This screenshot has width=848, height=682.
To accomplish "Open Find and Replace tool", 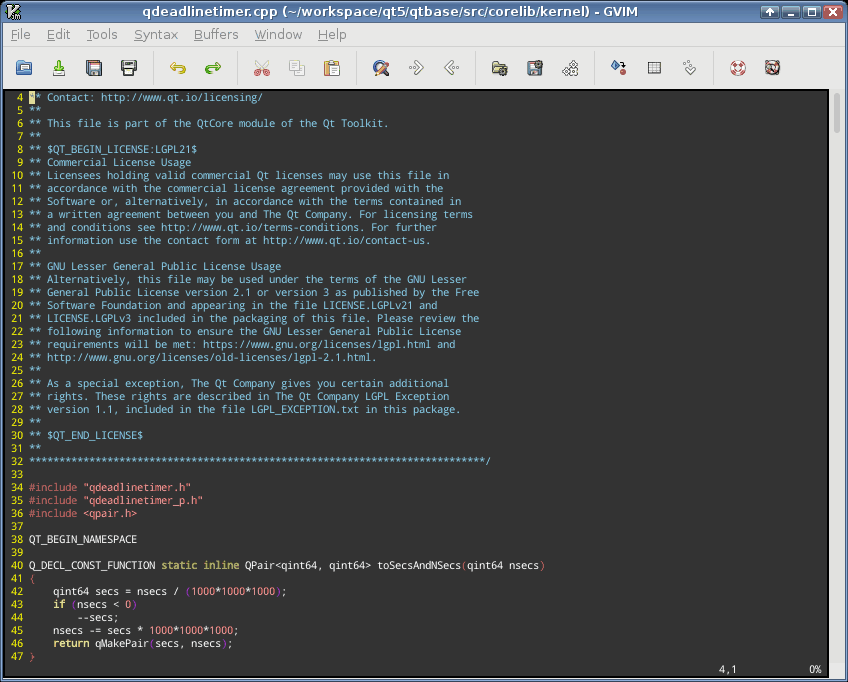I will click(x=381, y=68).
